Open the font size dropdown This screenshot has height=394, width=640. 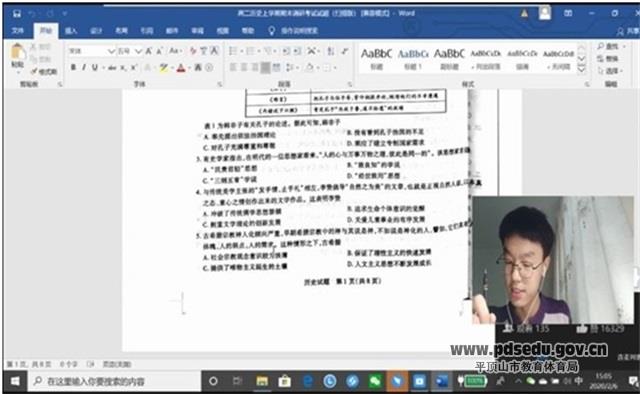[x=138, y=51]
